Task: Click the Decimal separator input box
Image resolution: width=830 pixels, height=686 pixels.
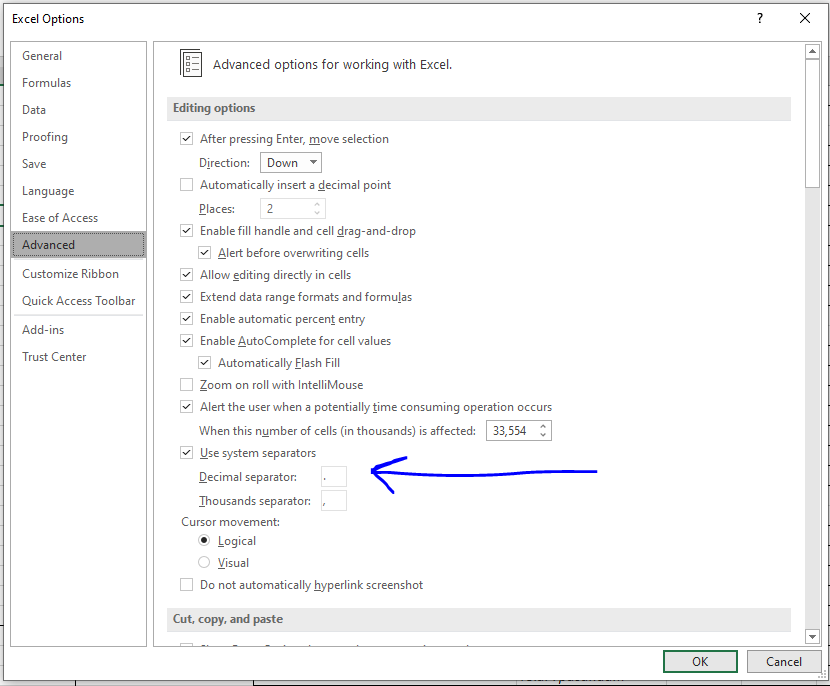Action: pos(334,476)
